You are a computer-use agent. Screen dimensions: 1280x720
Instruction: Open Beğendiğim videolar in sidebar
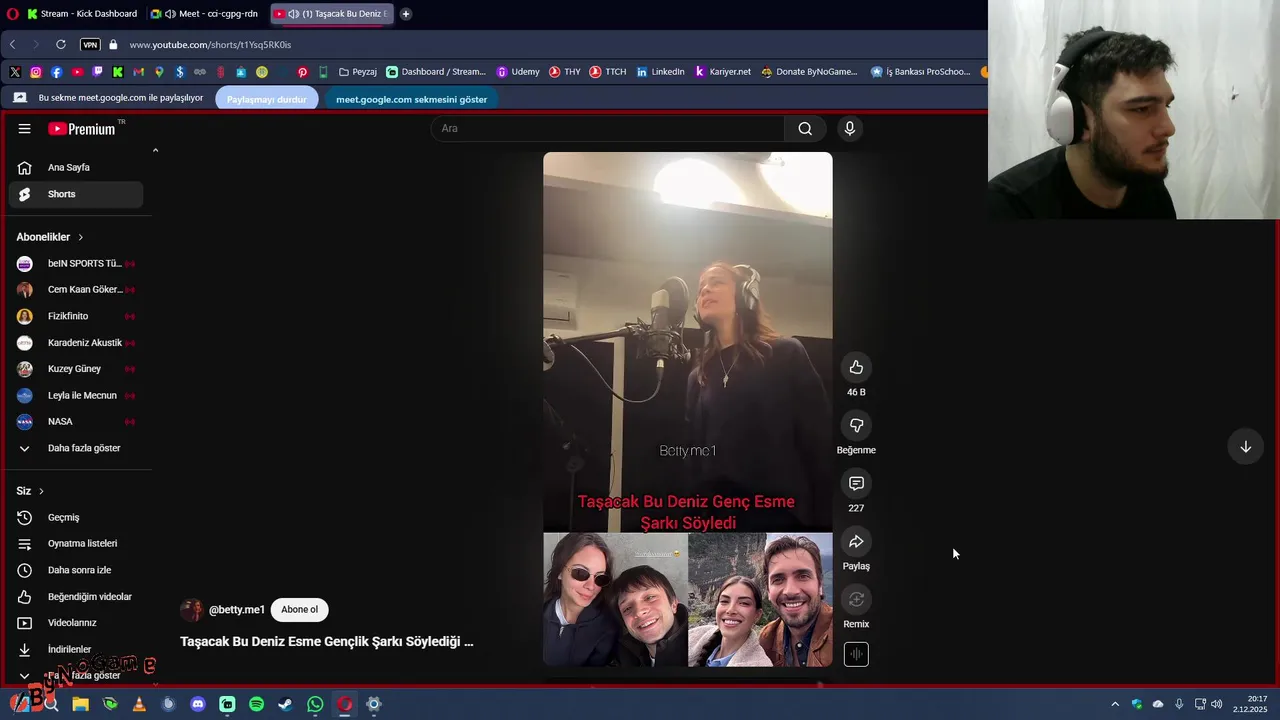[x=76, y=596]
